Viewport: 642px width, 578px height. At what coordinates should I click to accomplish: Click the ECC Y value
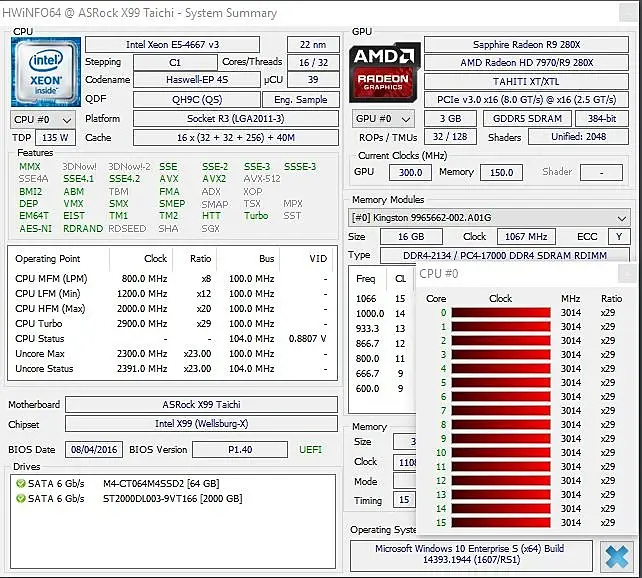coord(619,237)
